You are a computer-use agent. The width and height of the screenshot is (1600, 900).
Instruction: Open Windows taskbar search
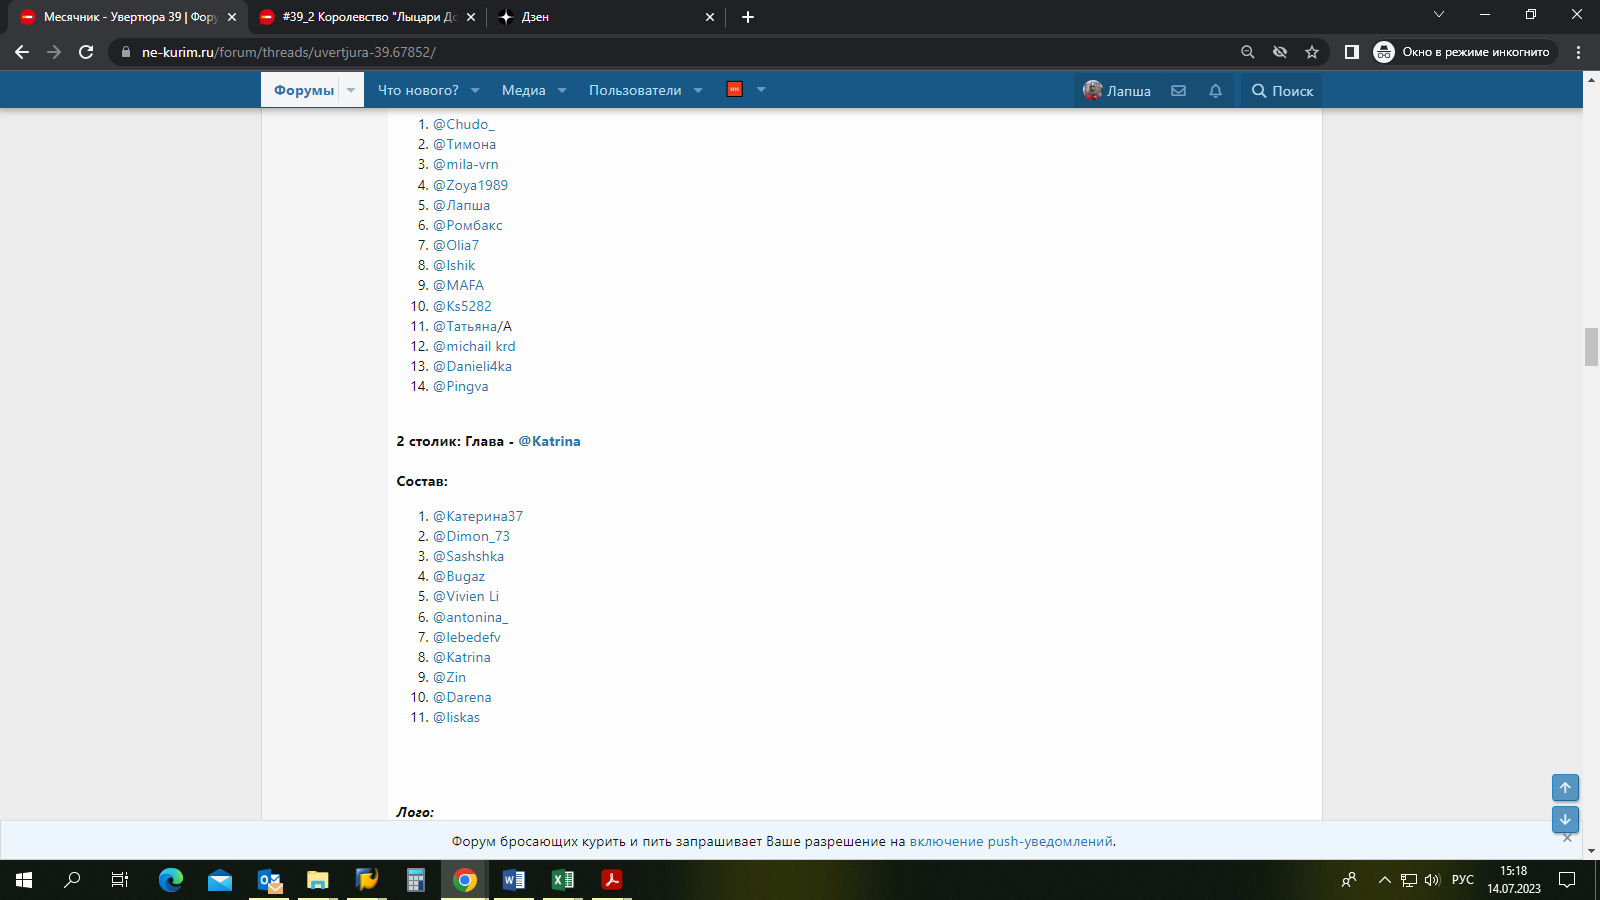tap(72, 880)
